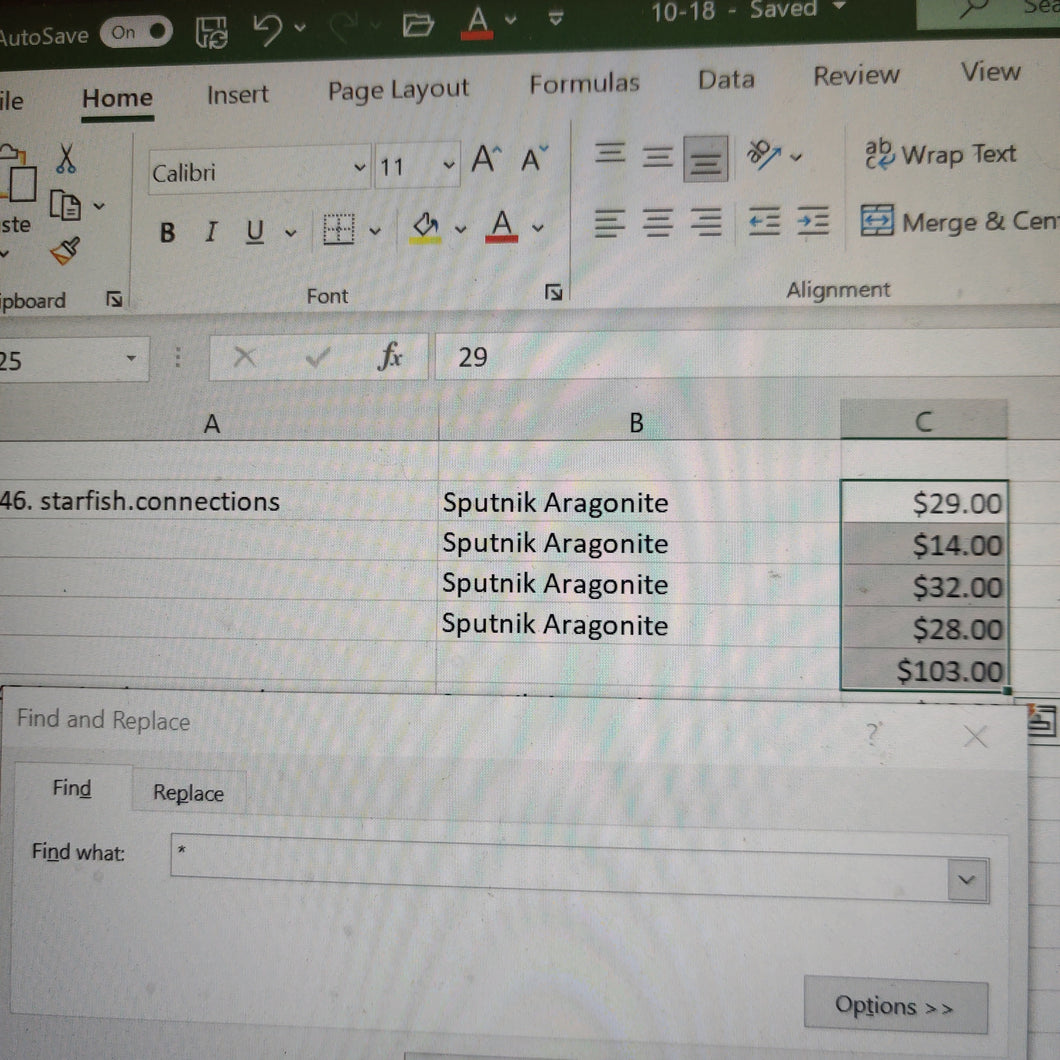Click the Undo arrow icon
1060x1060 pixels.
[x=267, y=30]
